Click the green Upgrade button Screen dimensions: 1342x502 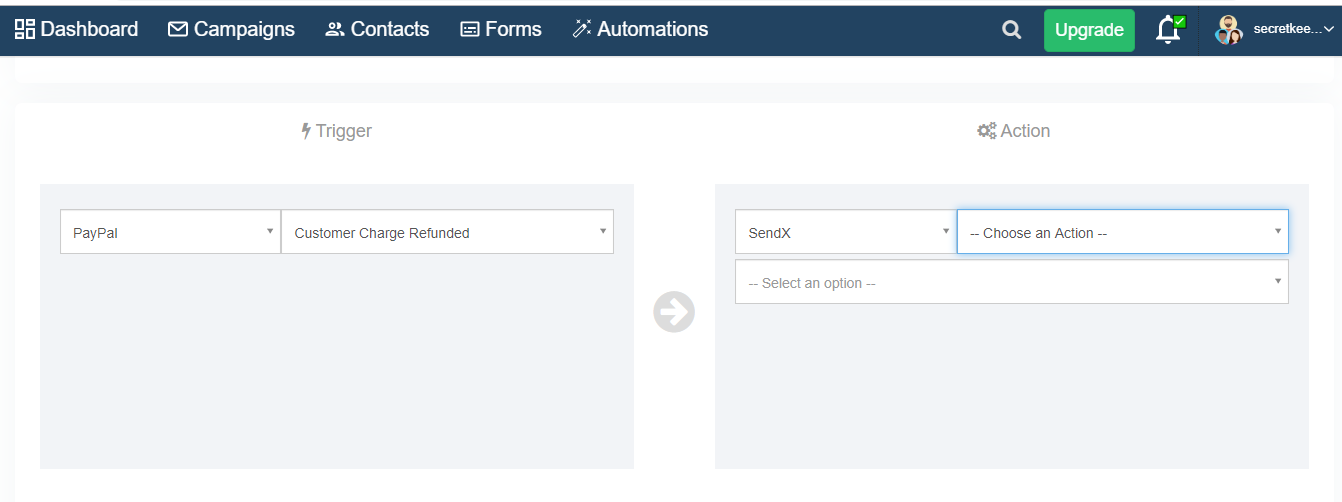(x=1089, y=30)
